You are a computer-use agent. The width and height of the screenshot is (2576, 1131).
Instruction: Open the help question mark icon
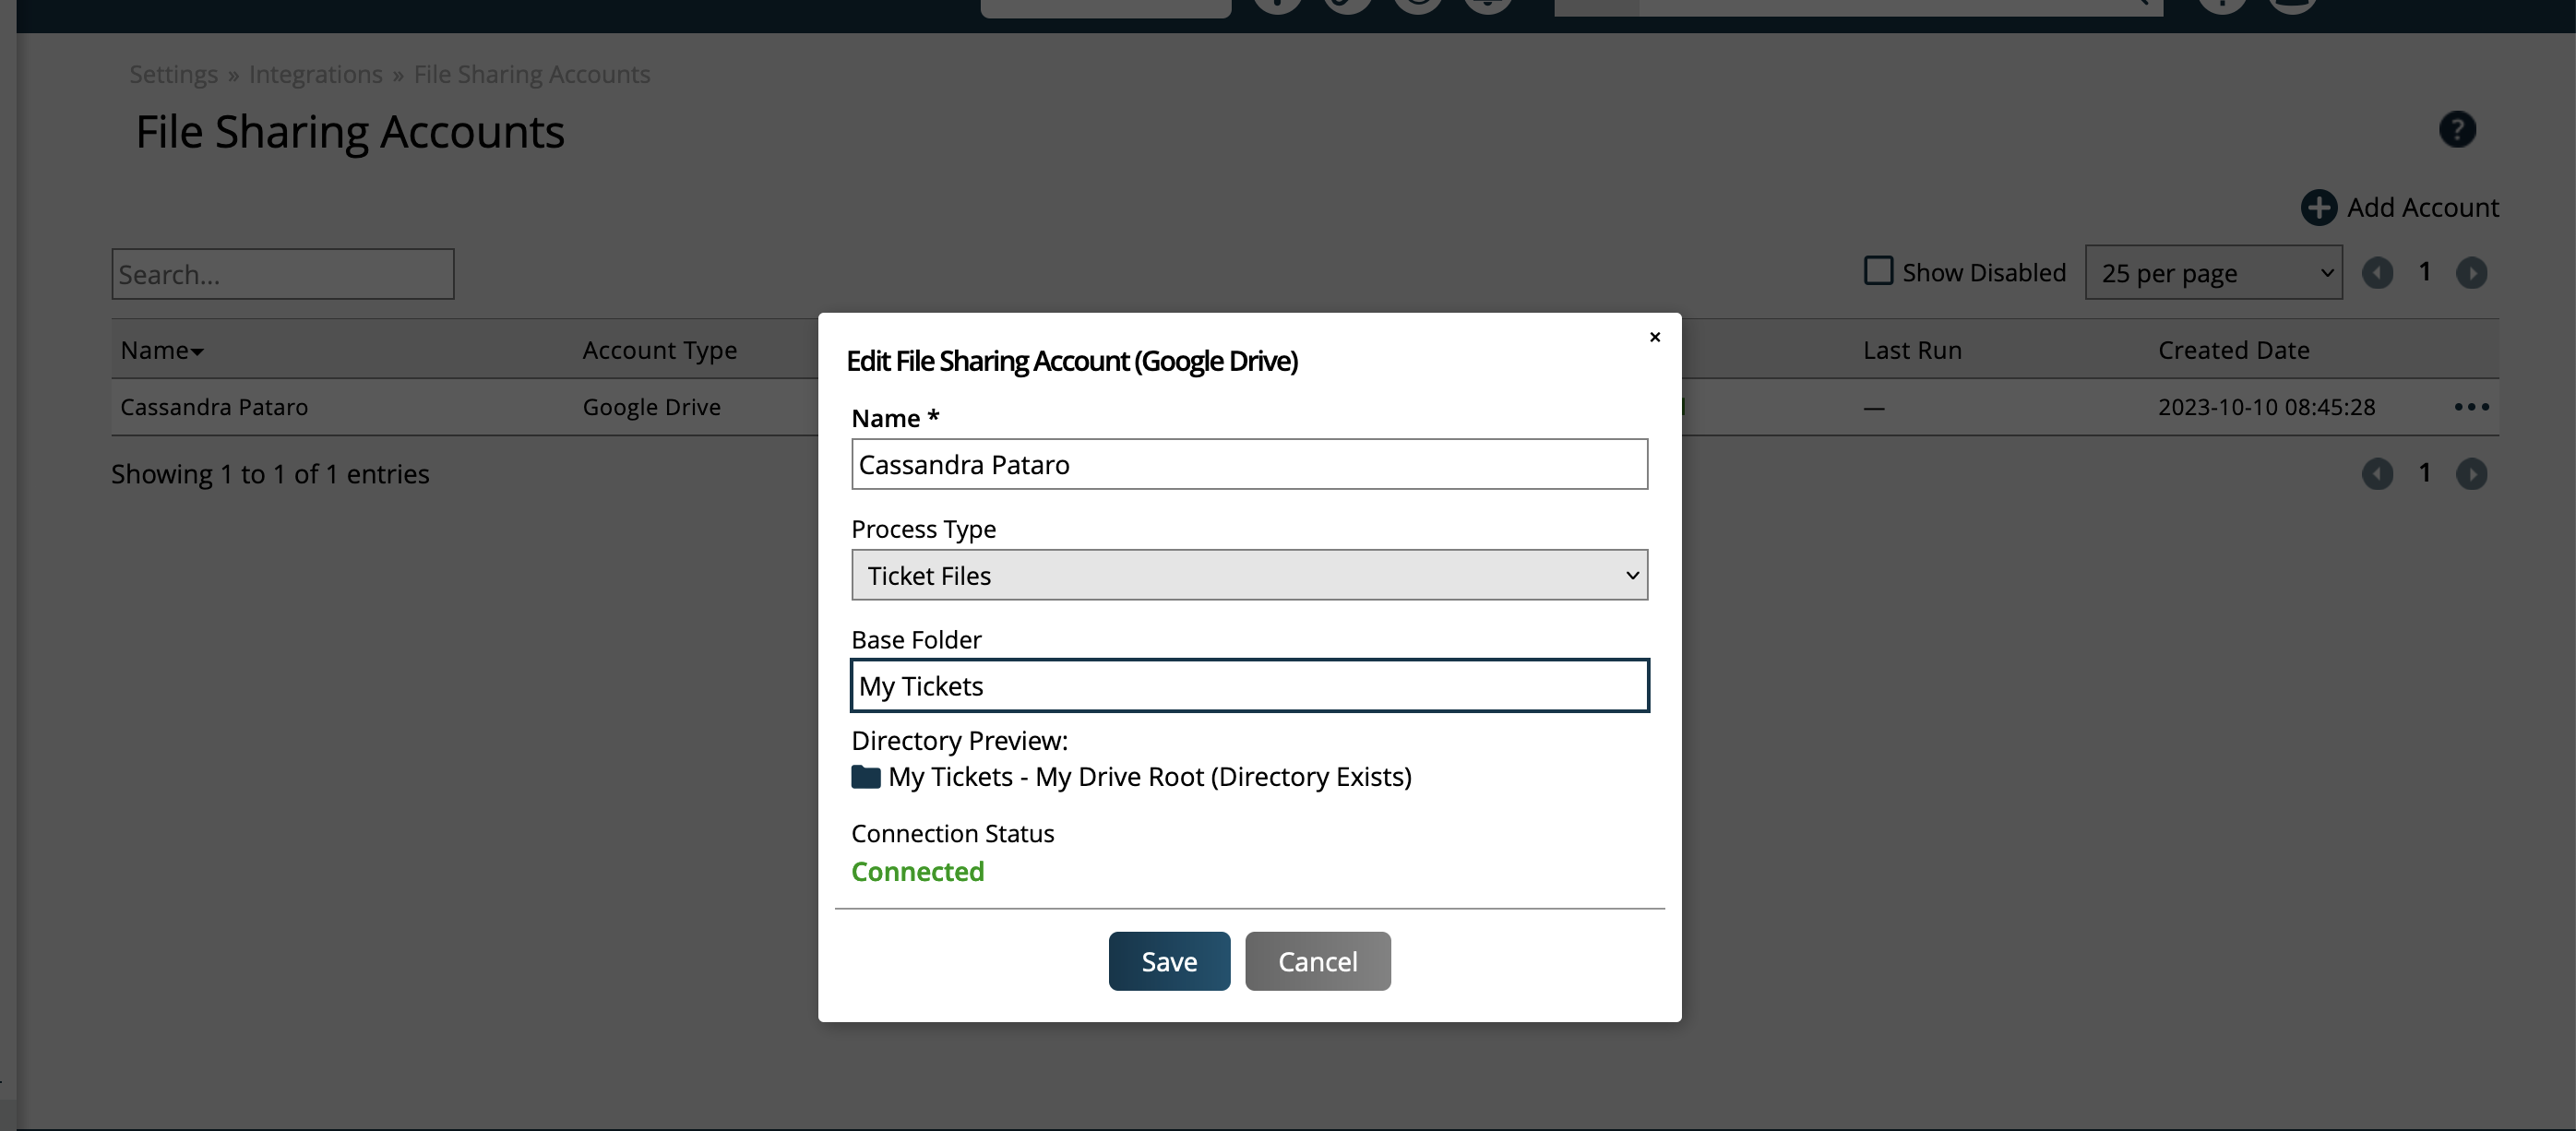[2458, 129]
